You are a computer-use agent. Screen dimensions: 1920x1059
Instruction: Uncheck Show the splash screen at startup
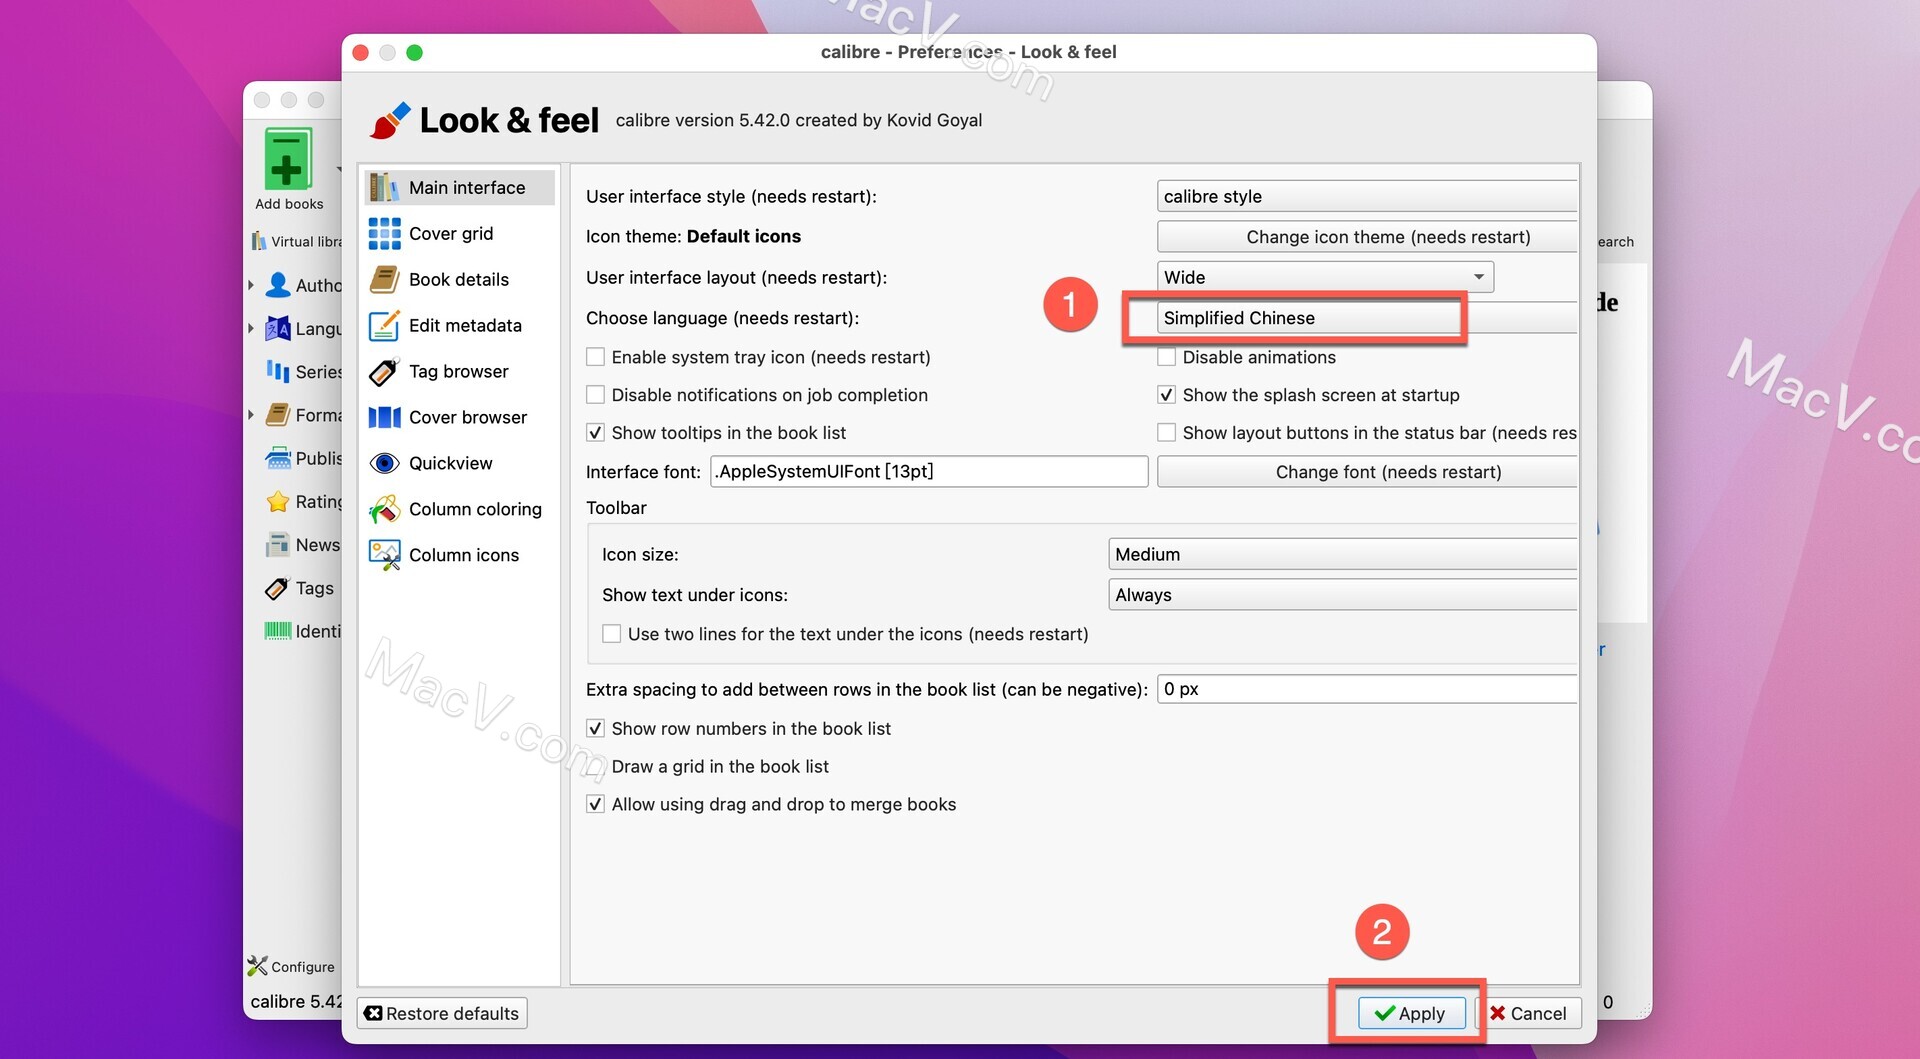pyautogui.click(x=1166, y=395)
